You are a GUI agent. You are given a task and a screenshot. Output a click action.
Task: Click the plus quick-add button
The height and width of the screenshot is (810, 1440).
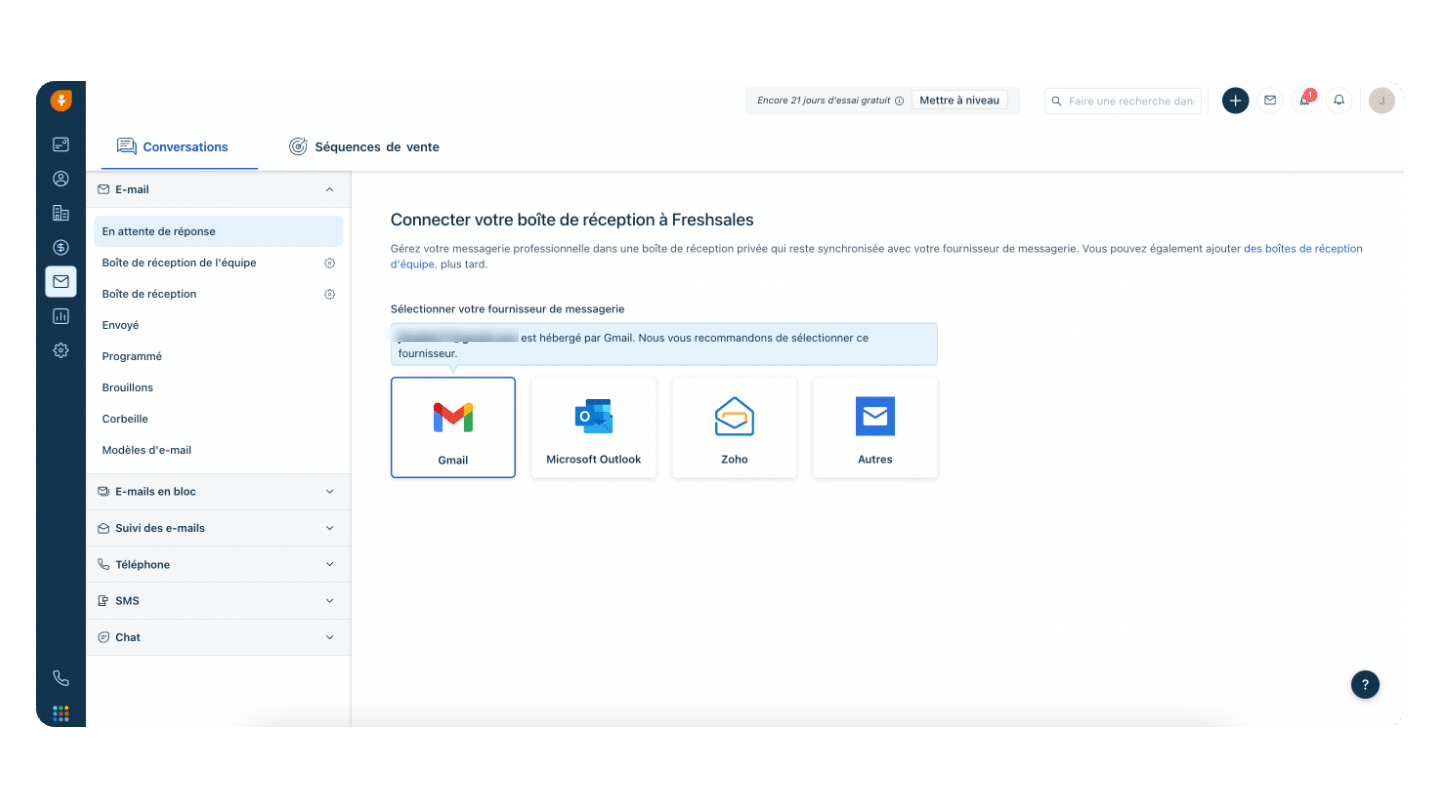point(1236,100)
